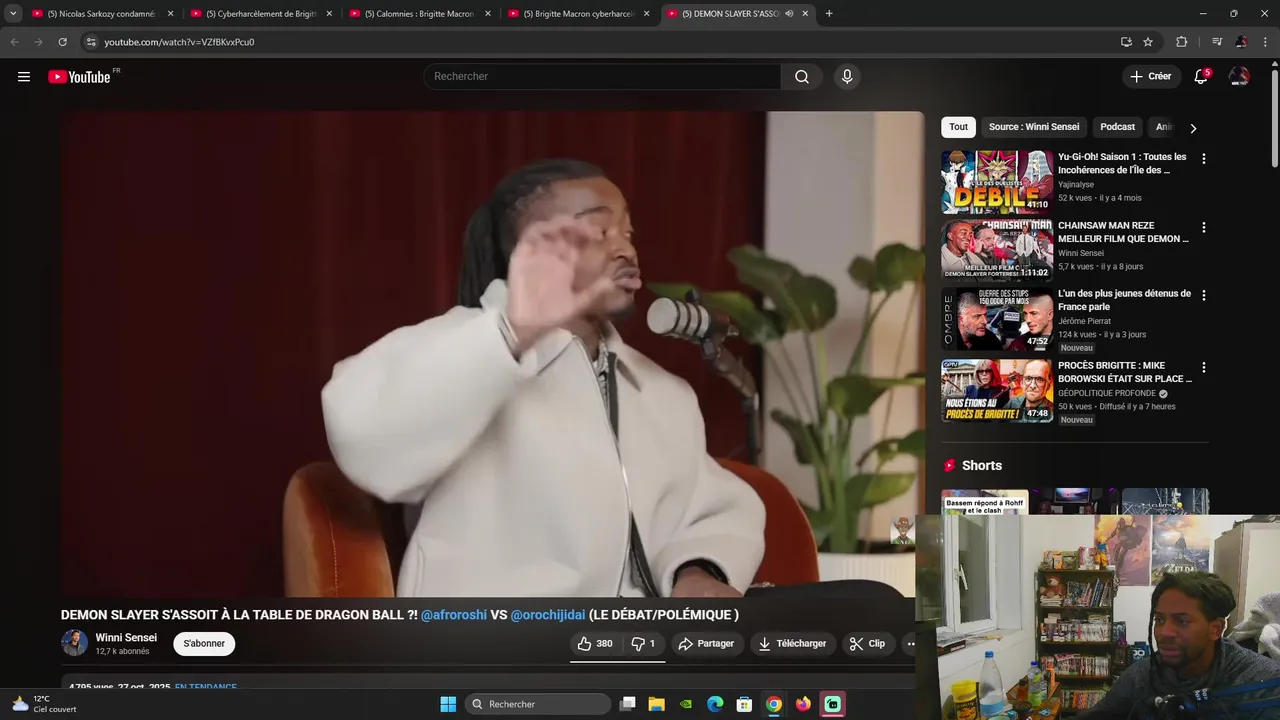Open the Chrome extensions puzzle icon
The width and height of the screenshot is (1280, 720).
tap(1181, 42)
